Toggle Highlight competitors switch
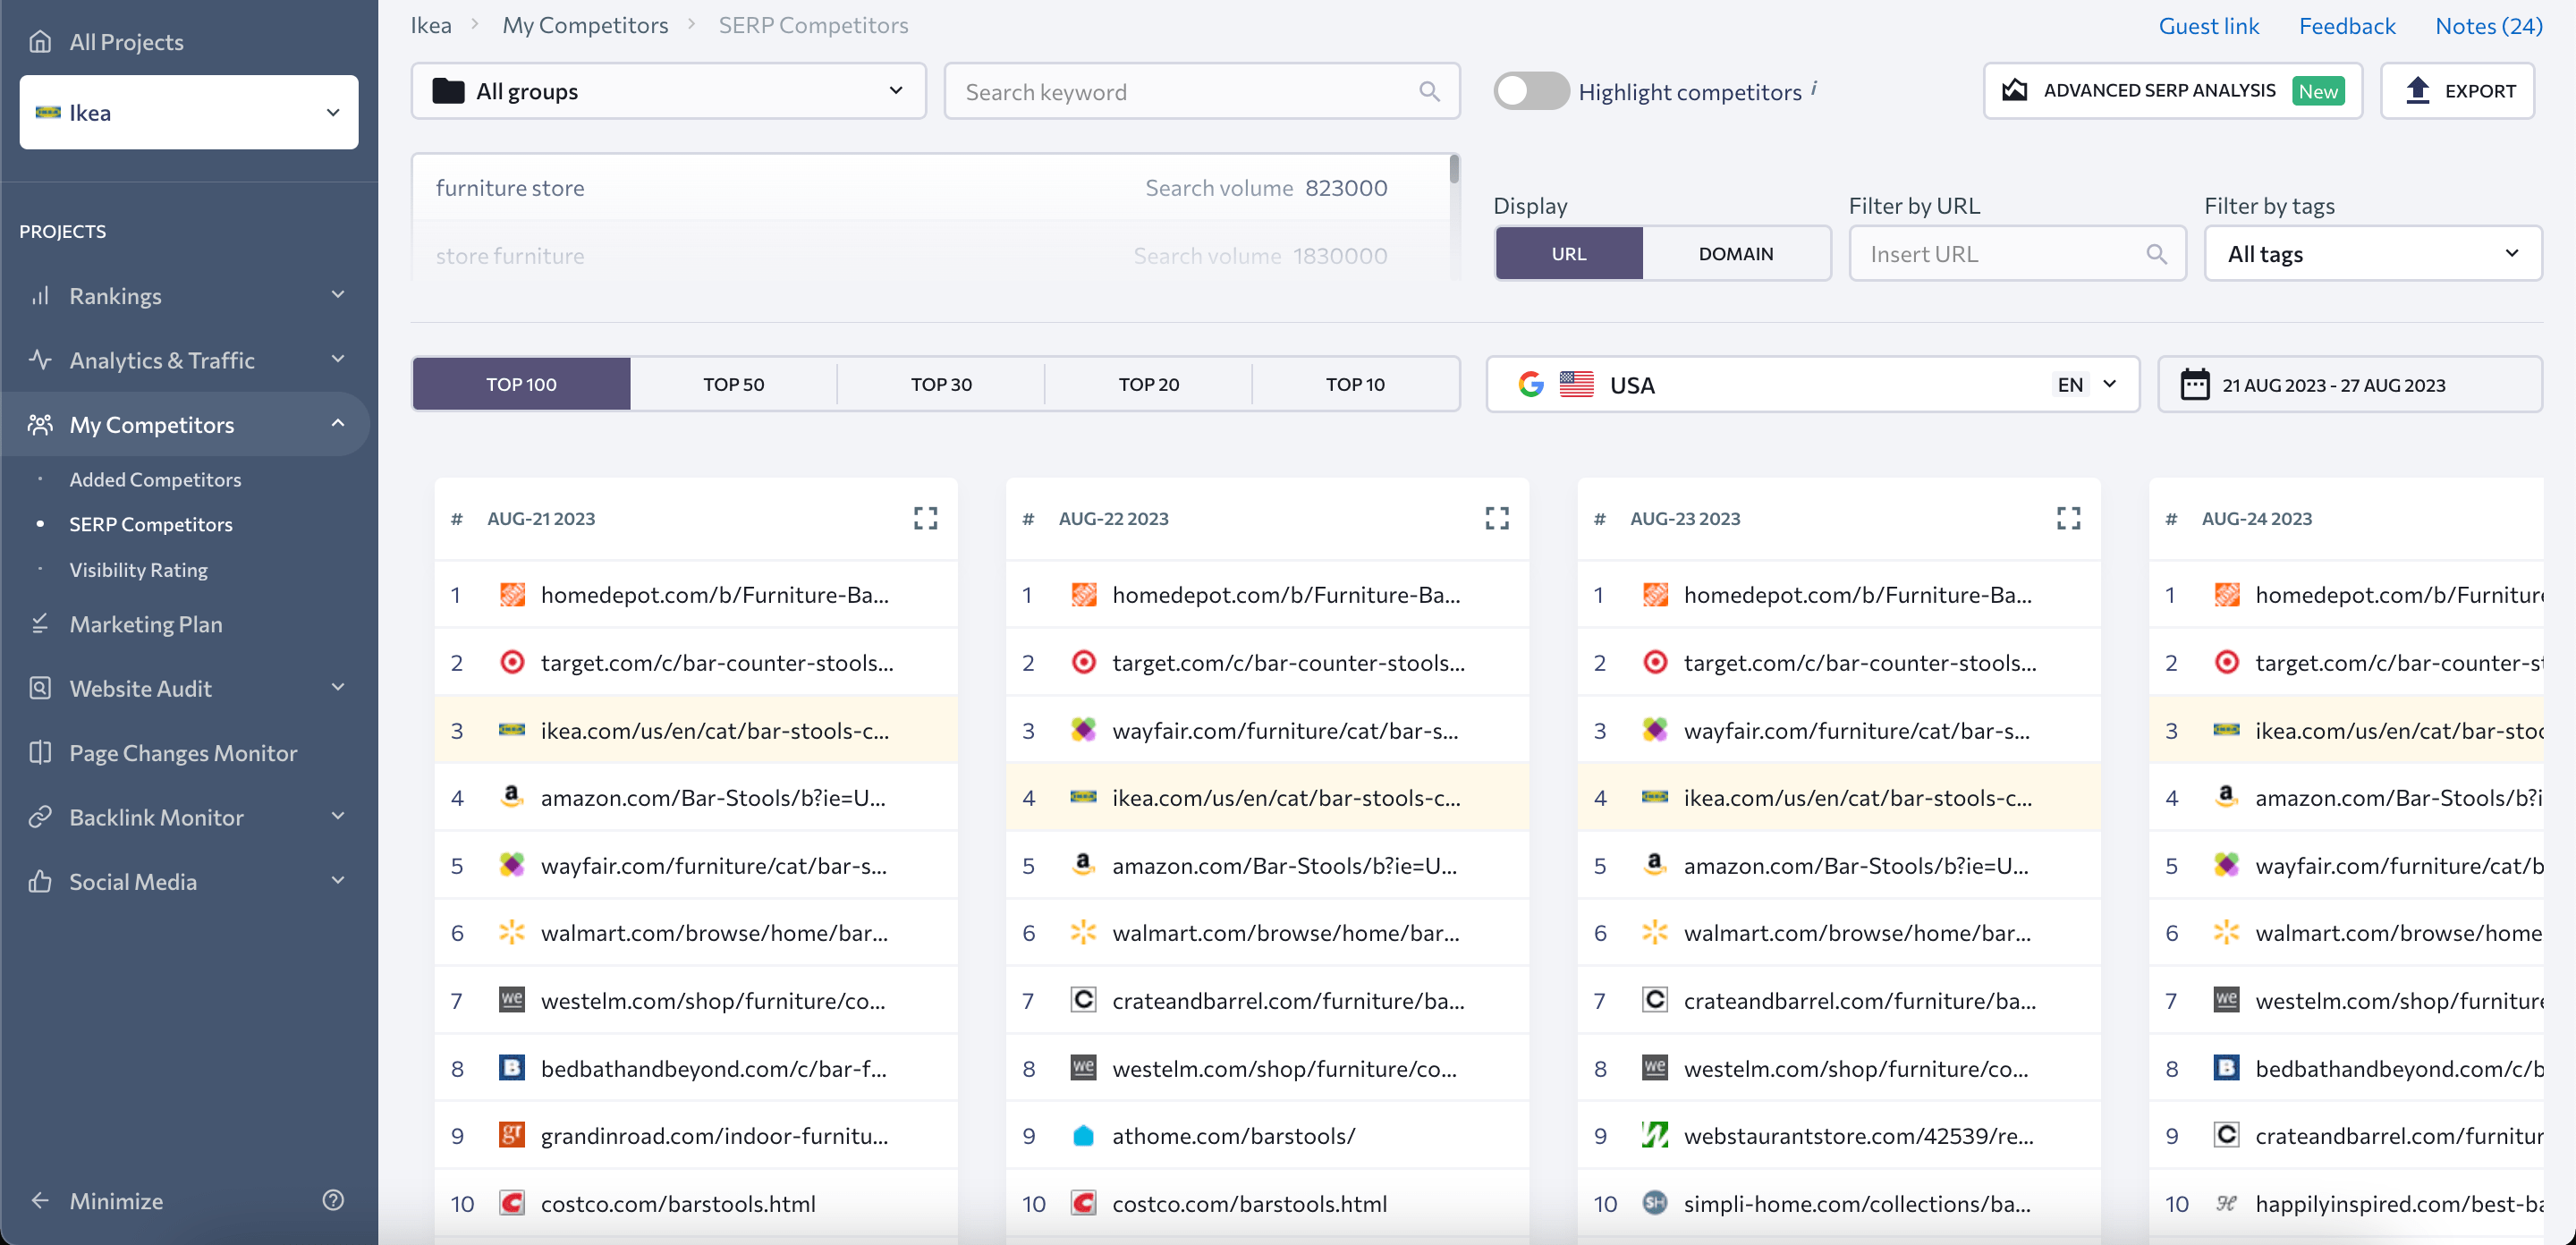The height and width of the screenshot is (1245, 2576). tap(1530, 91)
